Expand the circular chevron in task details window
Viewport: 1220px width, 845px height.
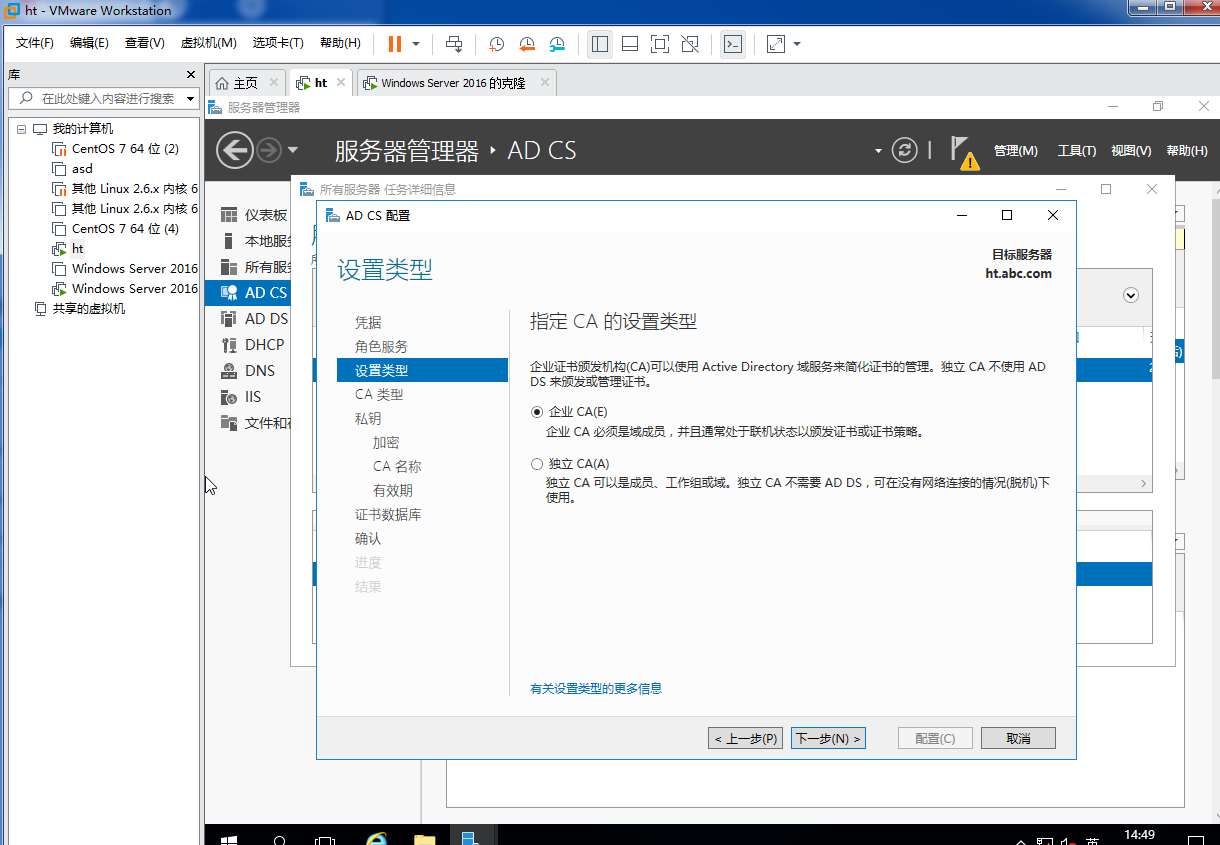coord(1131,295)
